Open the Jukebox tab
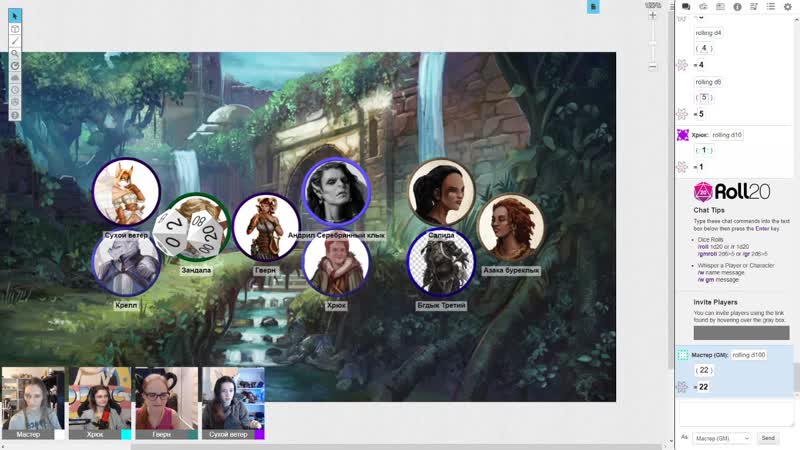Viewport: 800px width, 450px height. click(754, 7)
